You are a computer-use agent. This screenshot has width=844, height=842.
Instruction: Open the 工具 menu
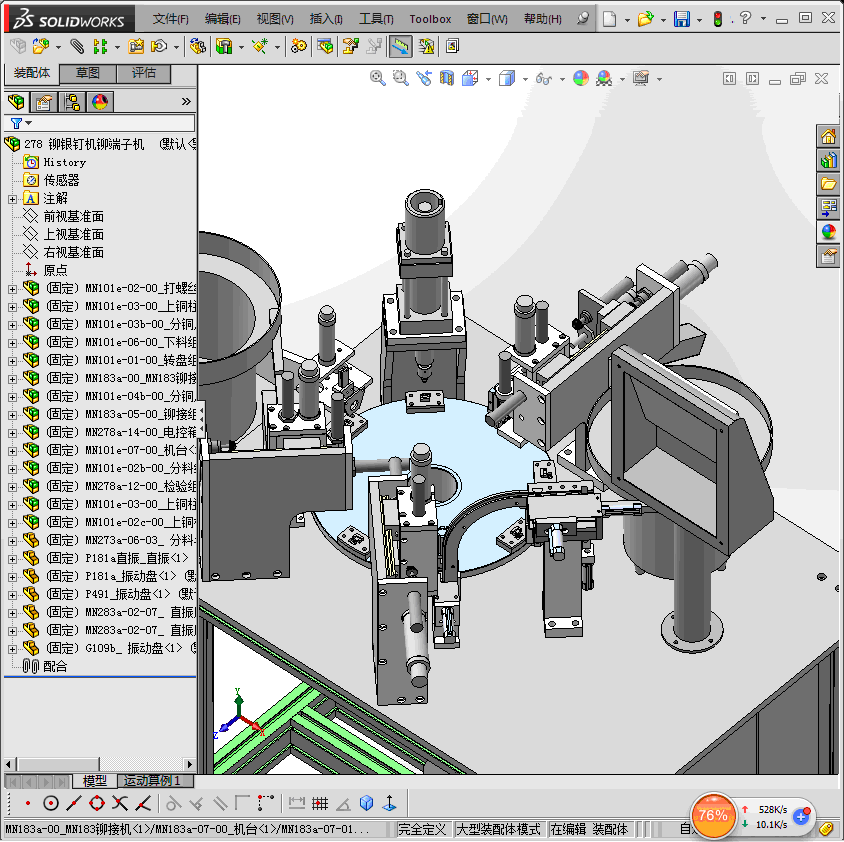(x=376, y=19)
